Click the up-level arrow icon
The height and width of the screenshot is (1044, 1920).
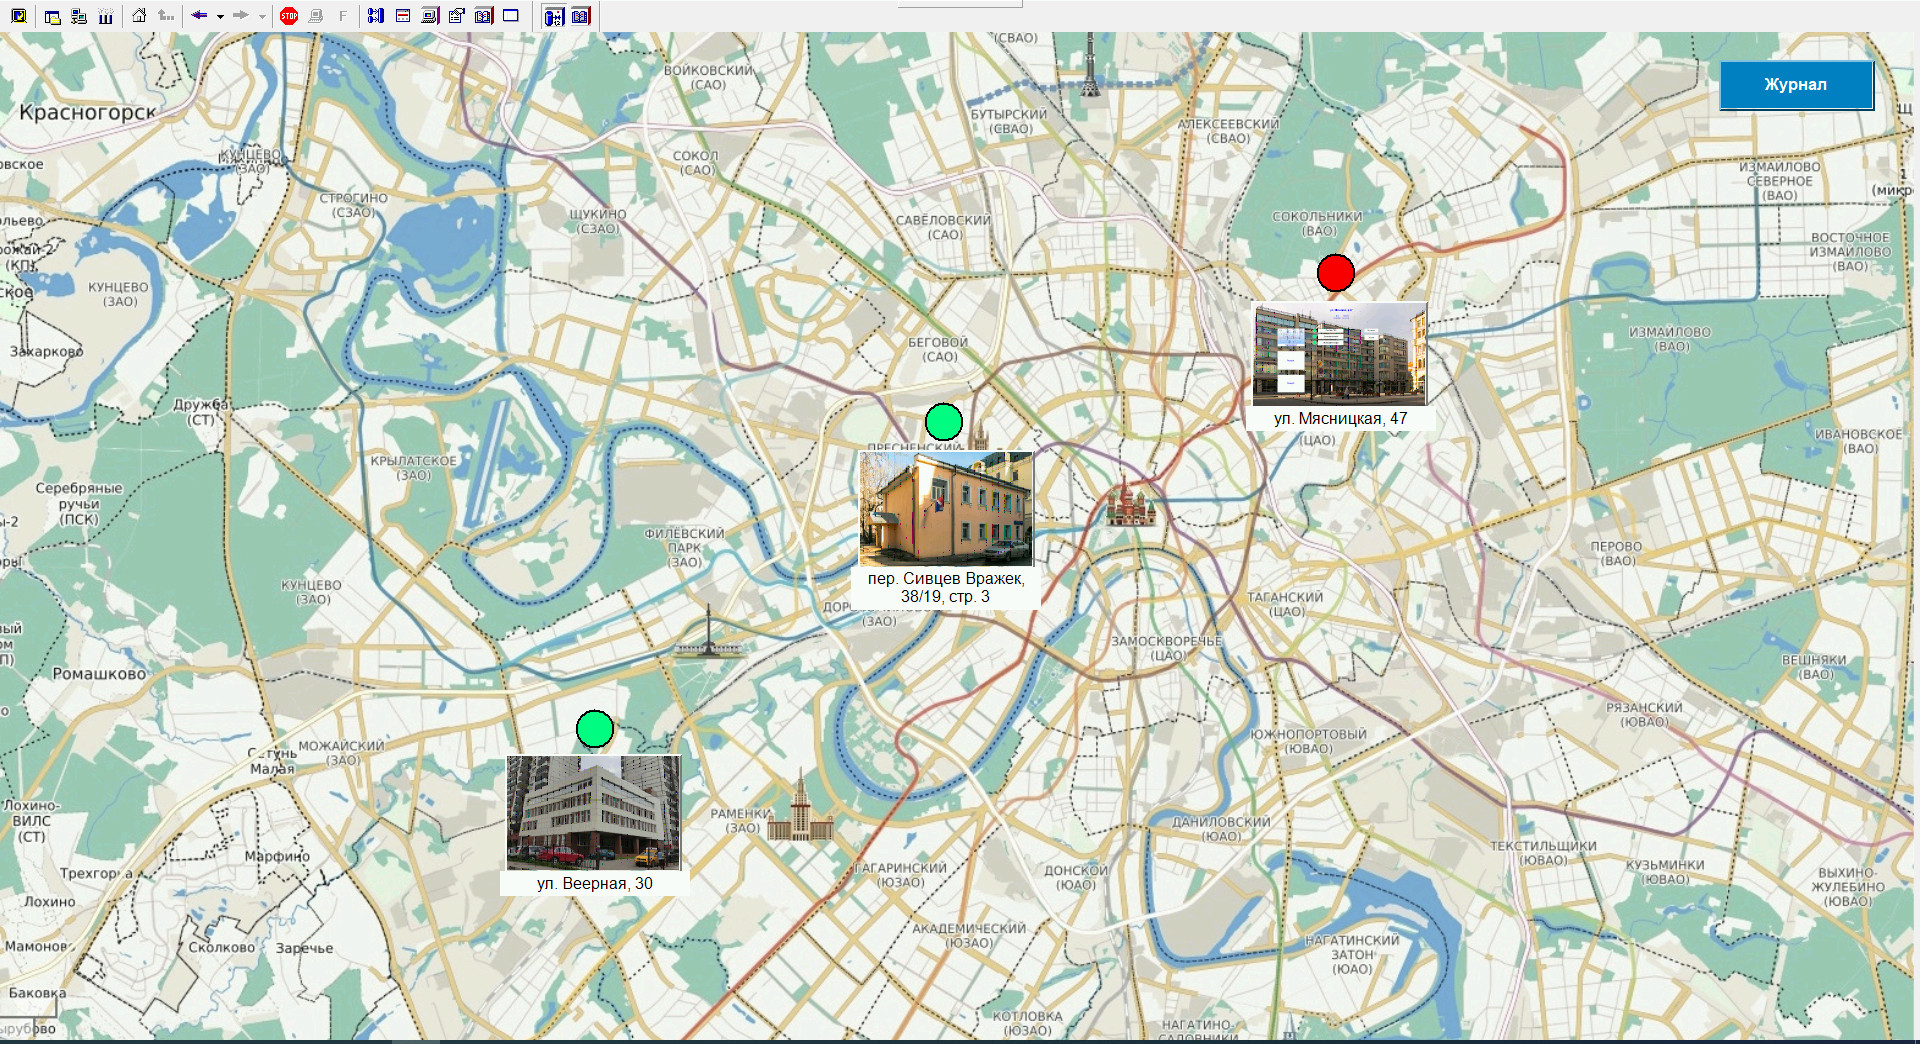click(166, 15)
